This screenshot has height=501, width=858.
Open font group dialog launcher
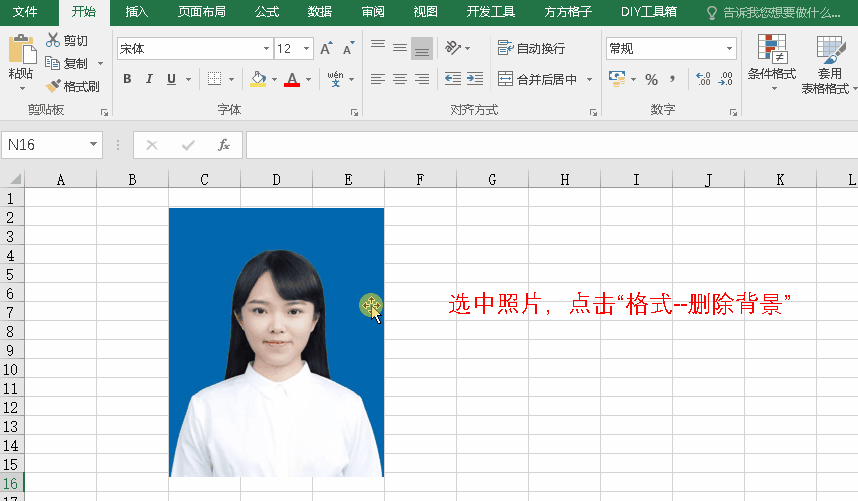[x=355, y=112]
